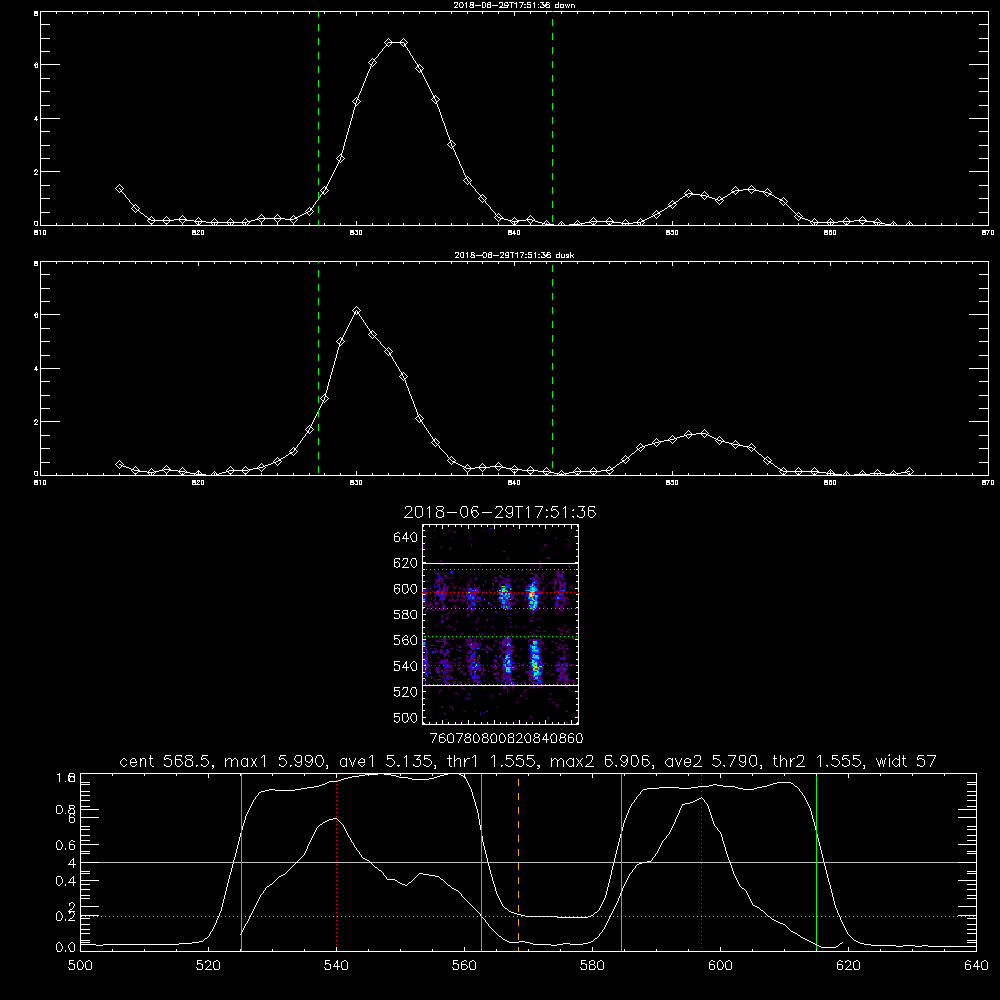Click the 500 label on the image y-axis
Image resolution: width=1000 pixels, height=1000 pixels.
pos(406,717)
